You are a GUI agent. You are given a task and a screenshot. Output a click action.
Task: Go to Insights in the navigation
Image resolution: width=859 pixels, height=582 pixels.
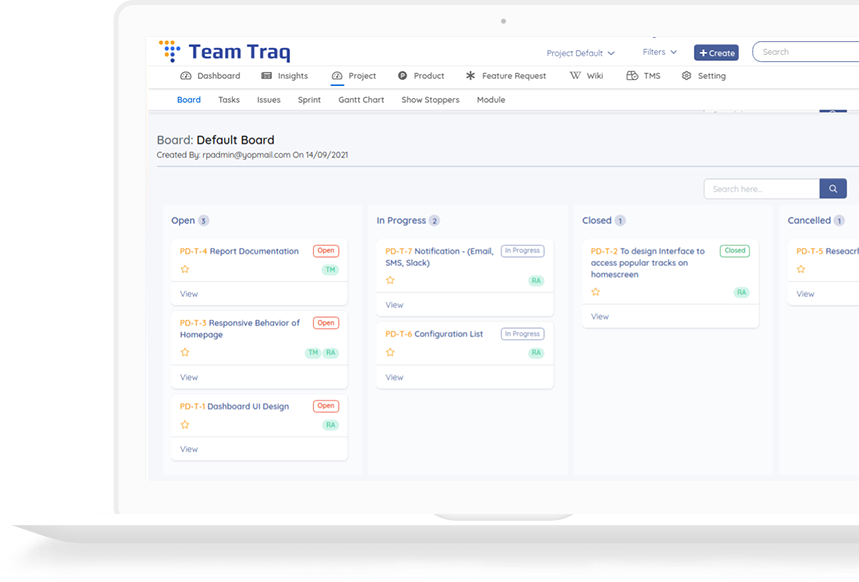(x=285, y=76)
